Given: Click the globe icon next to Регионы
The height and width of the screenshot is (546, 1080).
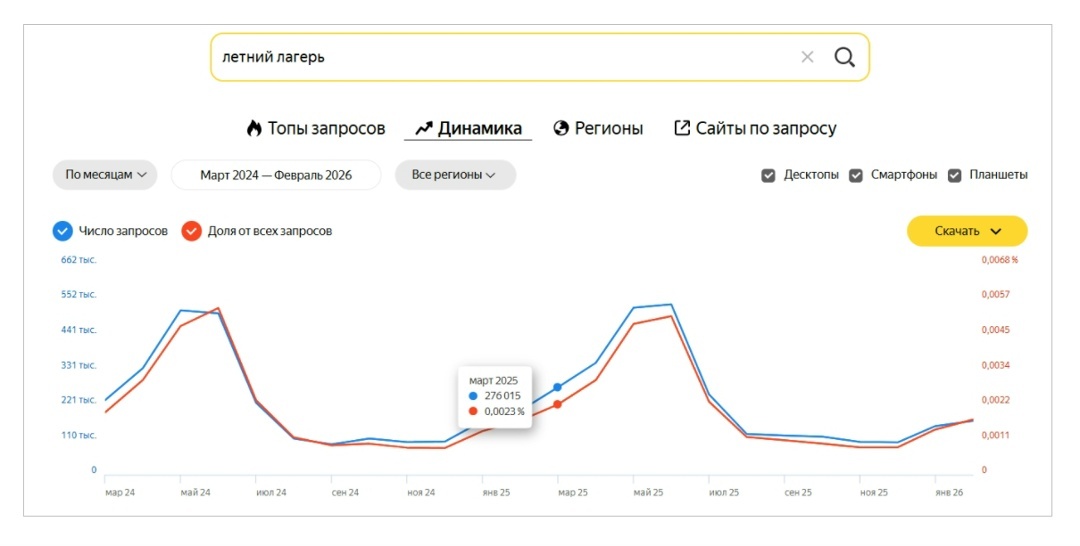Looking at the screenshot, I should tap(561, 129).
